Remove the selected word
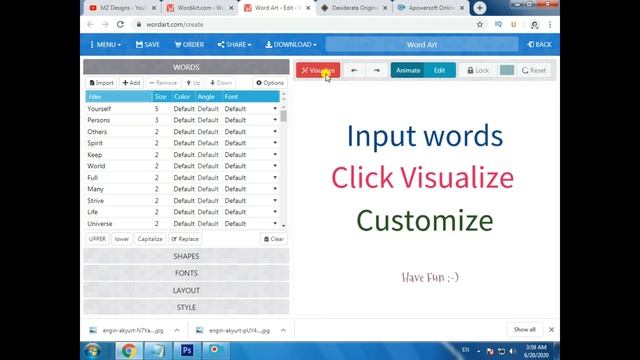The width and height of the screenshot is (640, 360). coord(163,83)
